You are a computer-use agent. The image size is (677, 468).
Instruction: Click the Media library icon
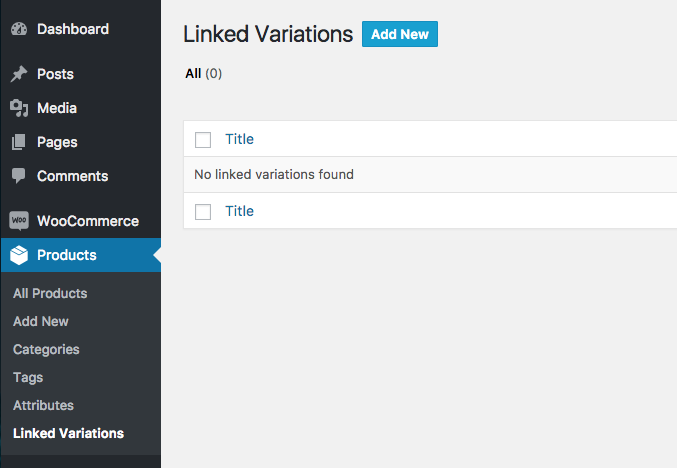point(19,108)
